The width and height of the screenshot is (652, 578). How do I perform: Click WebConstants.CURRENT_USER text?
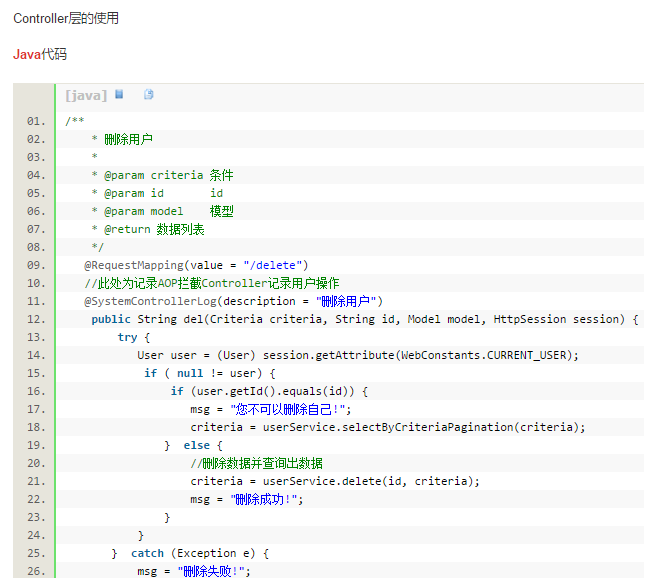484,355
